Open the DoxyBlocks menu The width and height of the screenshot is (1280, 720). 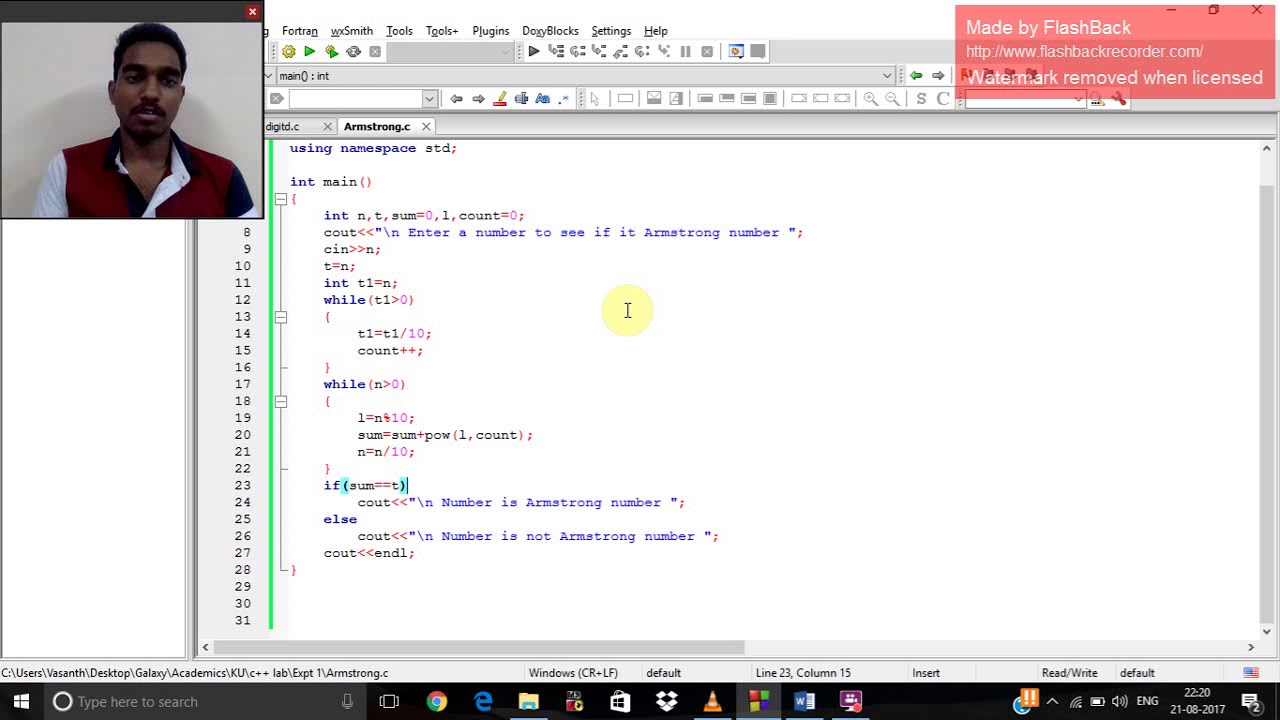(550, 31)
